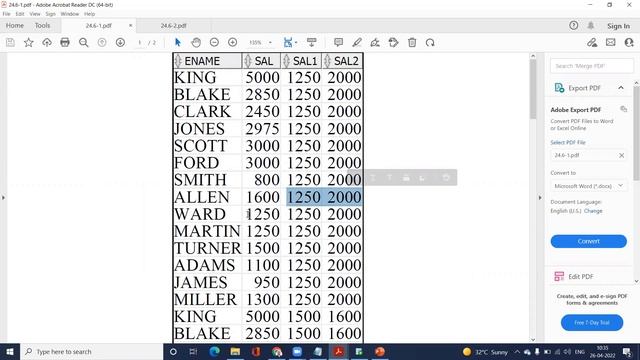Click the ENAME column header
Image resolution: width=640 pixels, height=360 pixels.
point(207,61)
